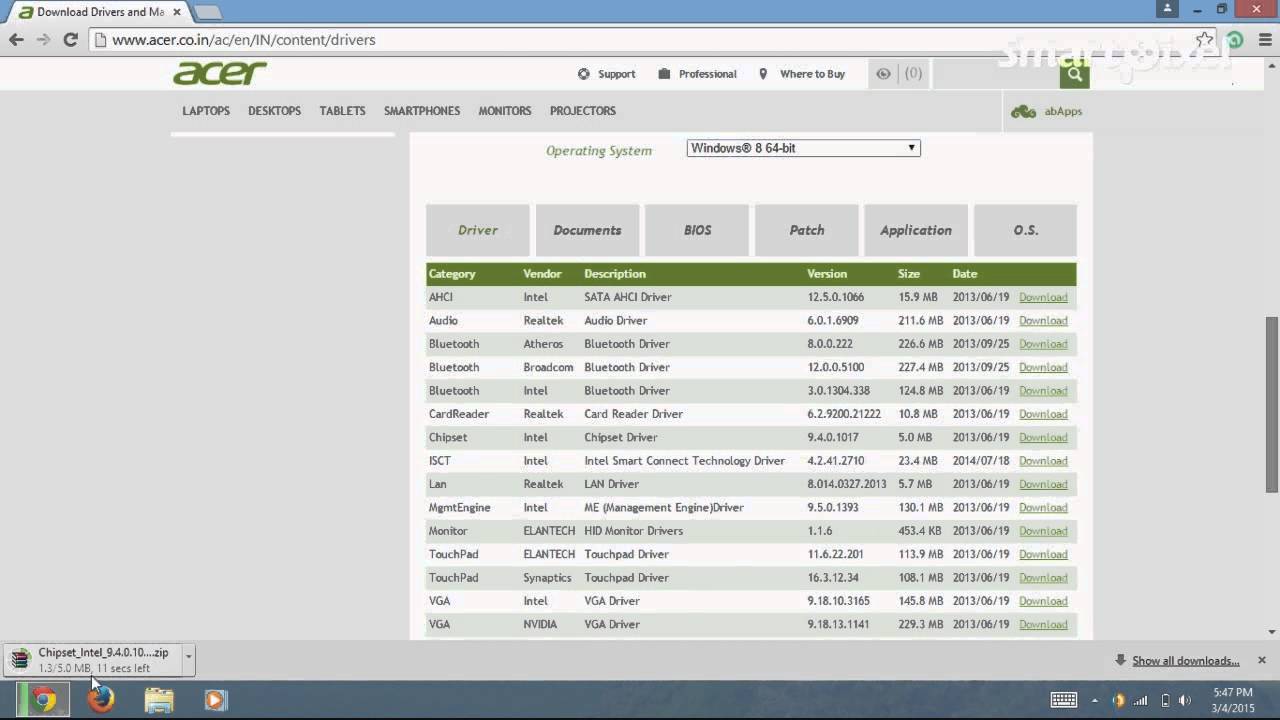Open the MONITORS menu
Screen dimensions: 1280x720
(505, 111)
